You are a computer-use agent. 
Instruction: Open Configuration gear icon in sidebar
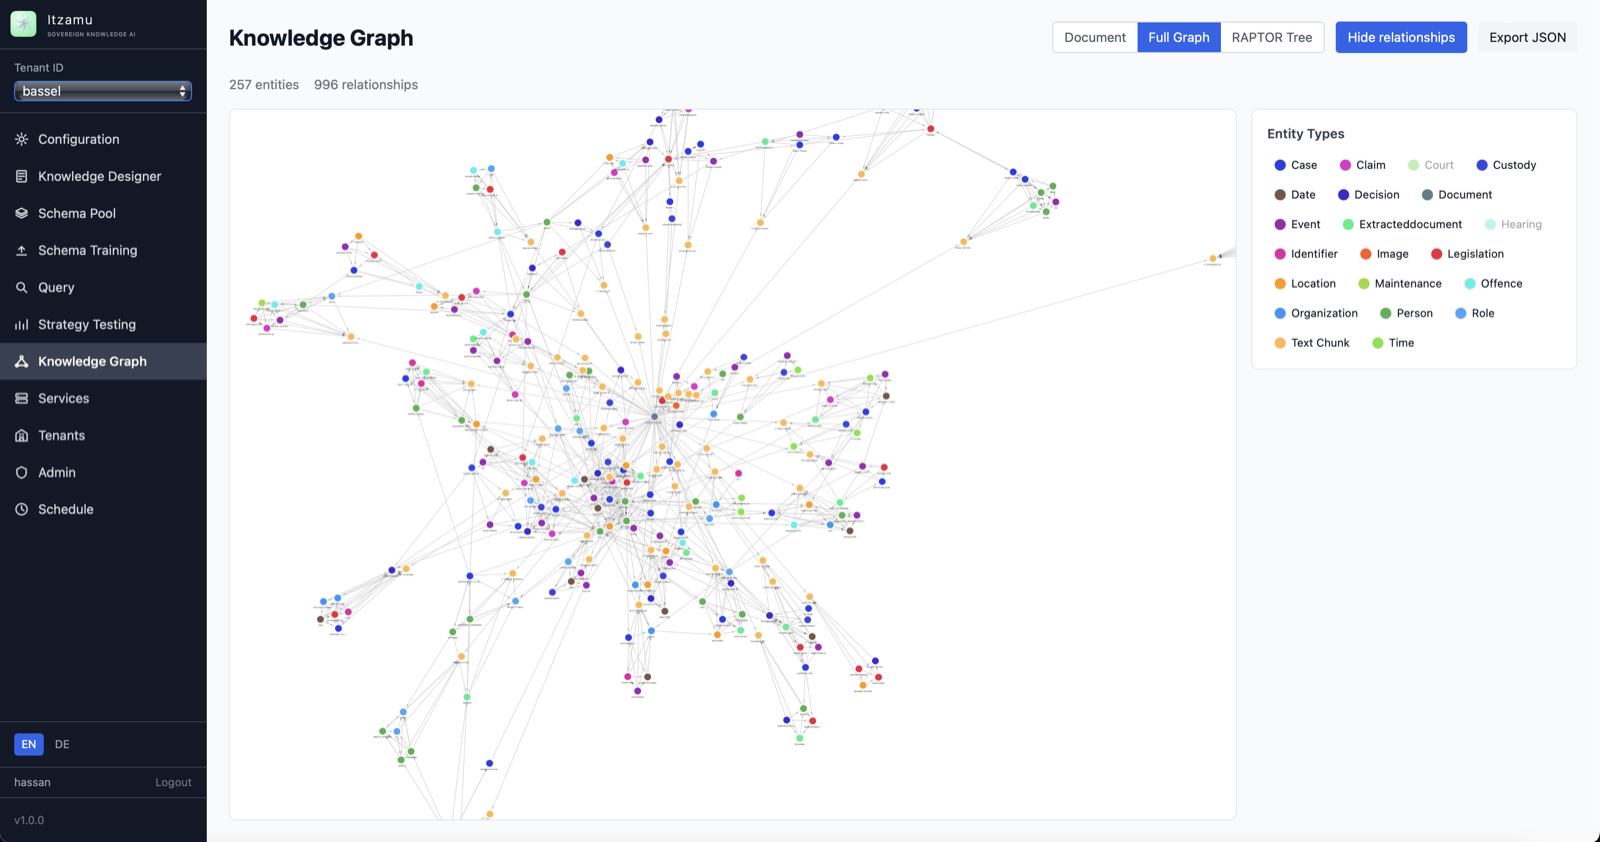pos(21,139)
